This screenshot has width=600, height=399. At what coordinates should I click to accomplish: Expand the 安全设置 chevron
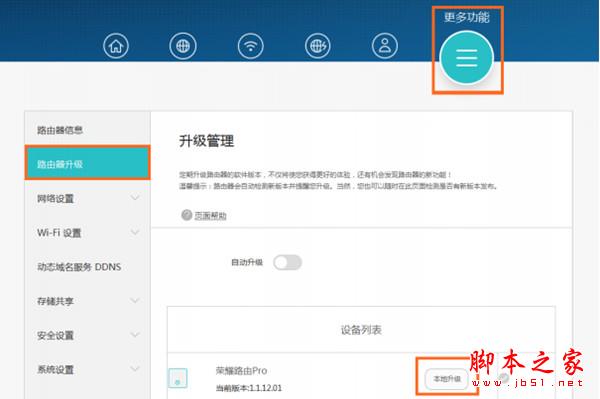135,335
